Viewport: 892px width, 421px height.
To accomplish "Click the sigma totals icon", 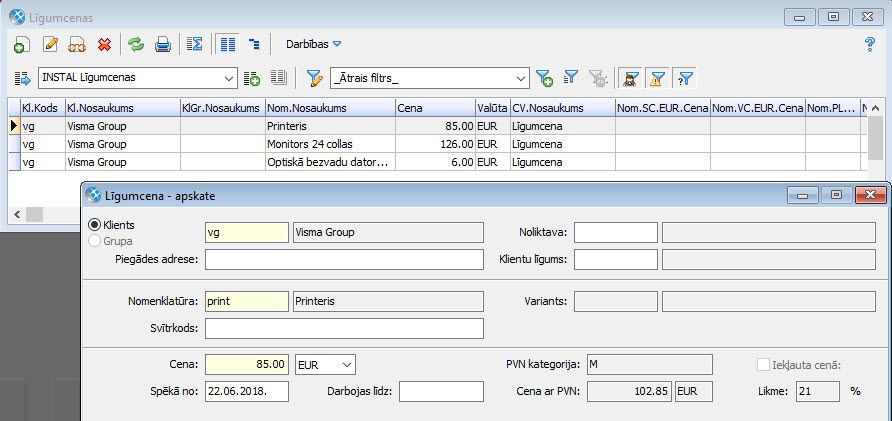I will (195, 44).
